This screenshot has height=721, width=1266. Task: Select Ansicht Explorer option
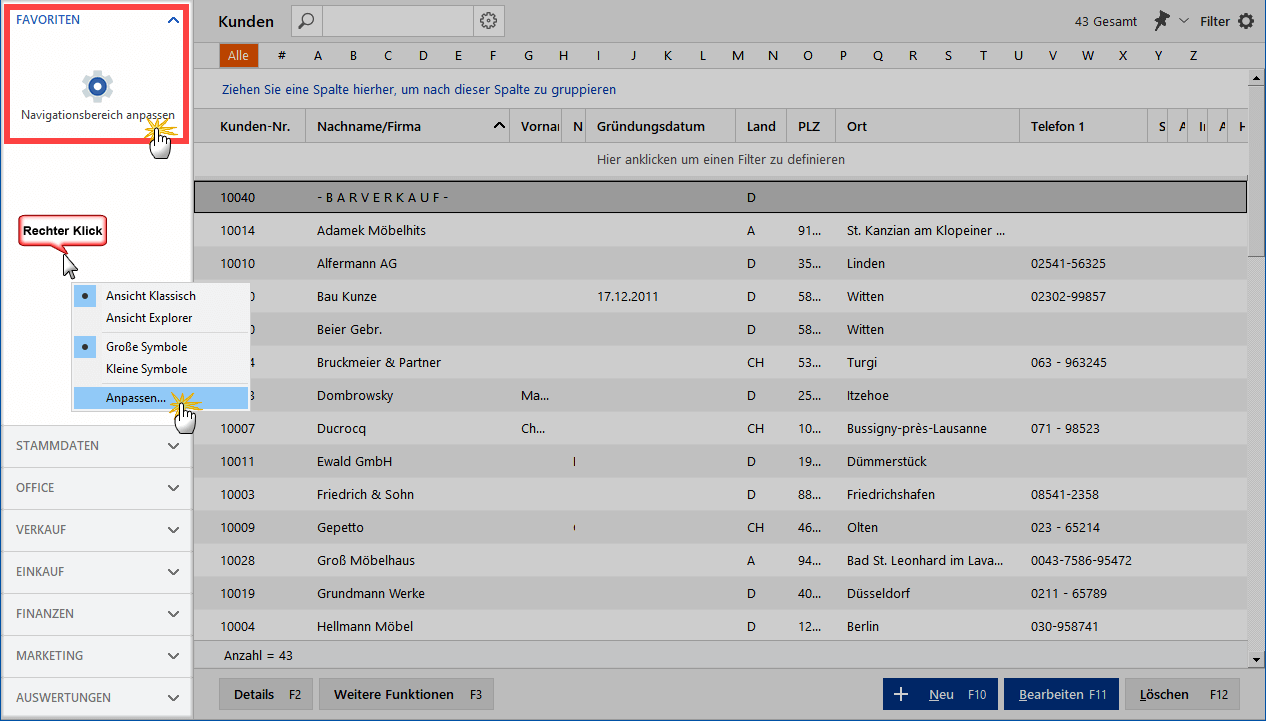(x=149, y=318)
